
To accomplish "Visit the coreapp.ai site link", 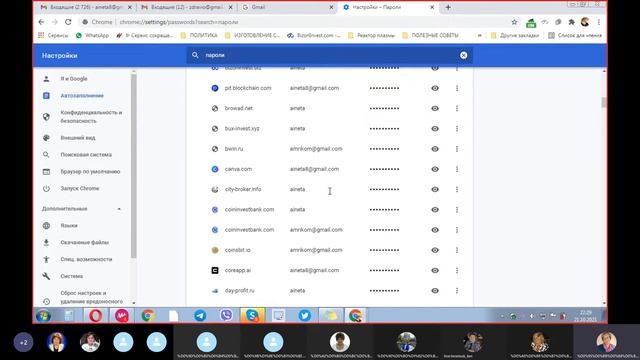I will click(238, 270).
